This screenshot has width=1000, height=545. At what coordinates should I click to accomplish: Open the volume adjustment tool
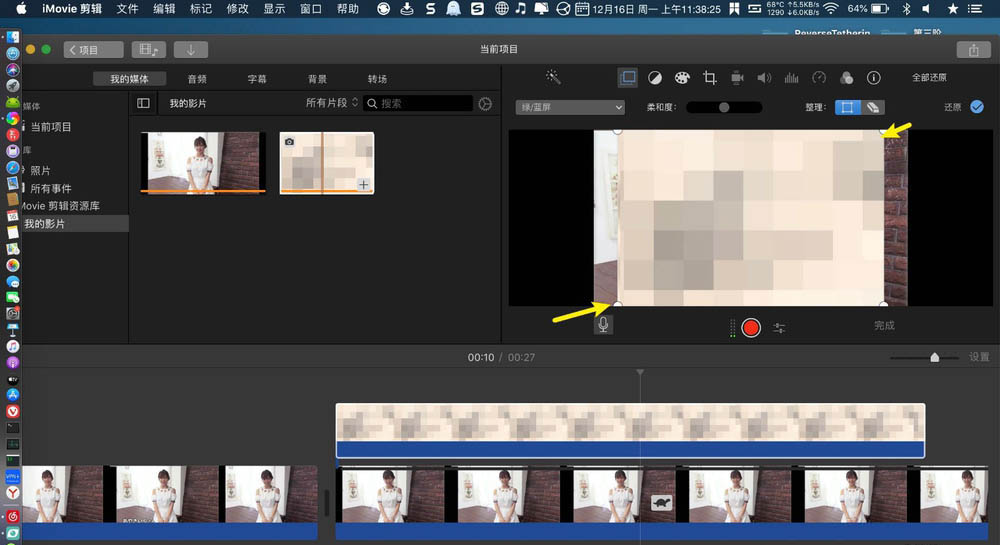pyautogui.click(x=764, y=78)
